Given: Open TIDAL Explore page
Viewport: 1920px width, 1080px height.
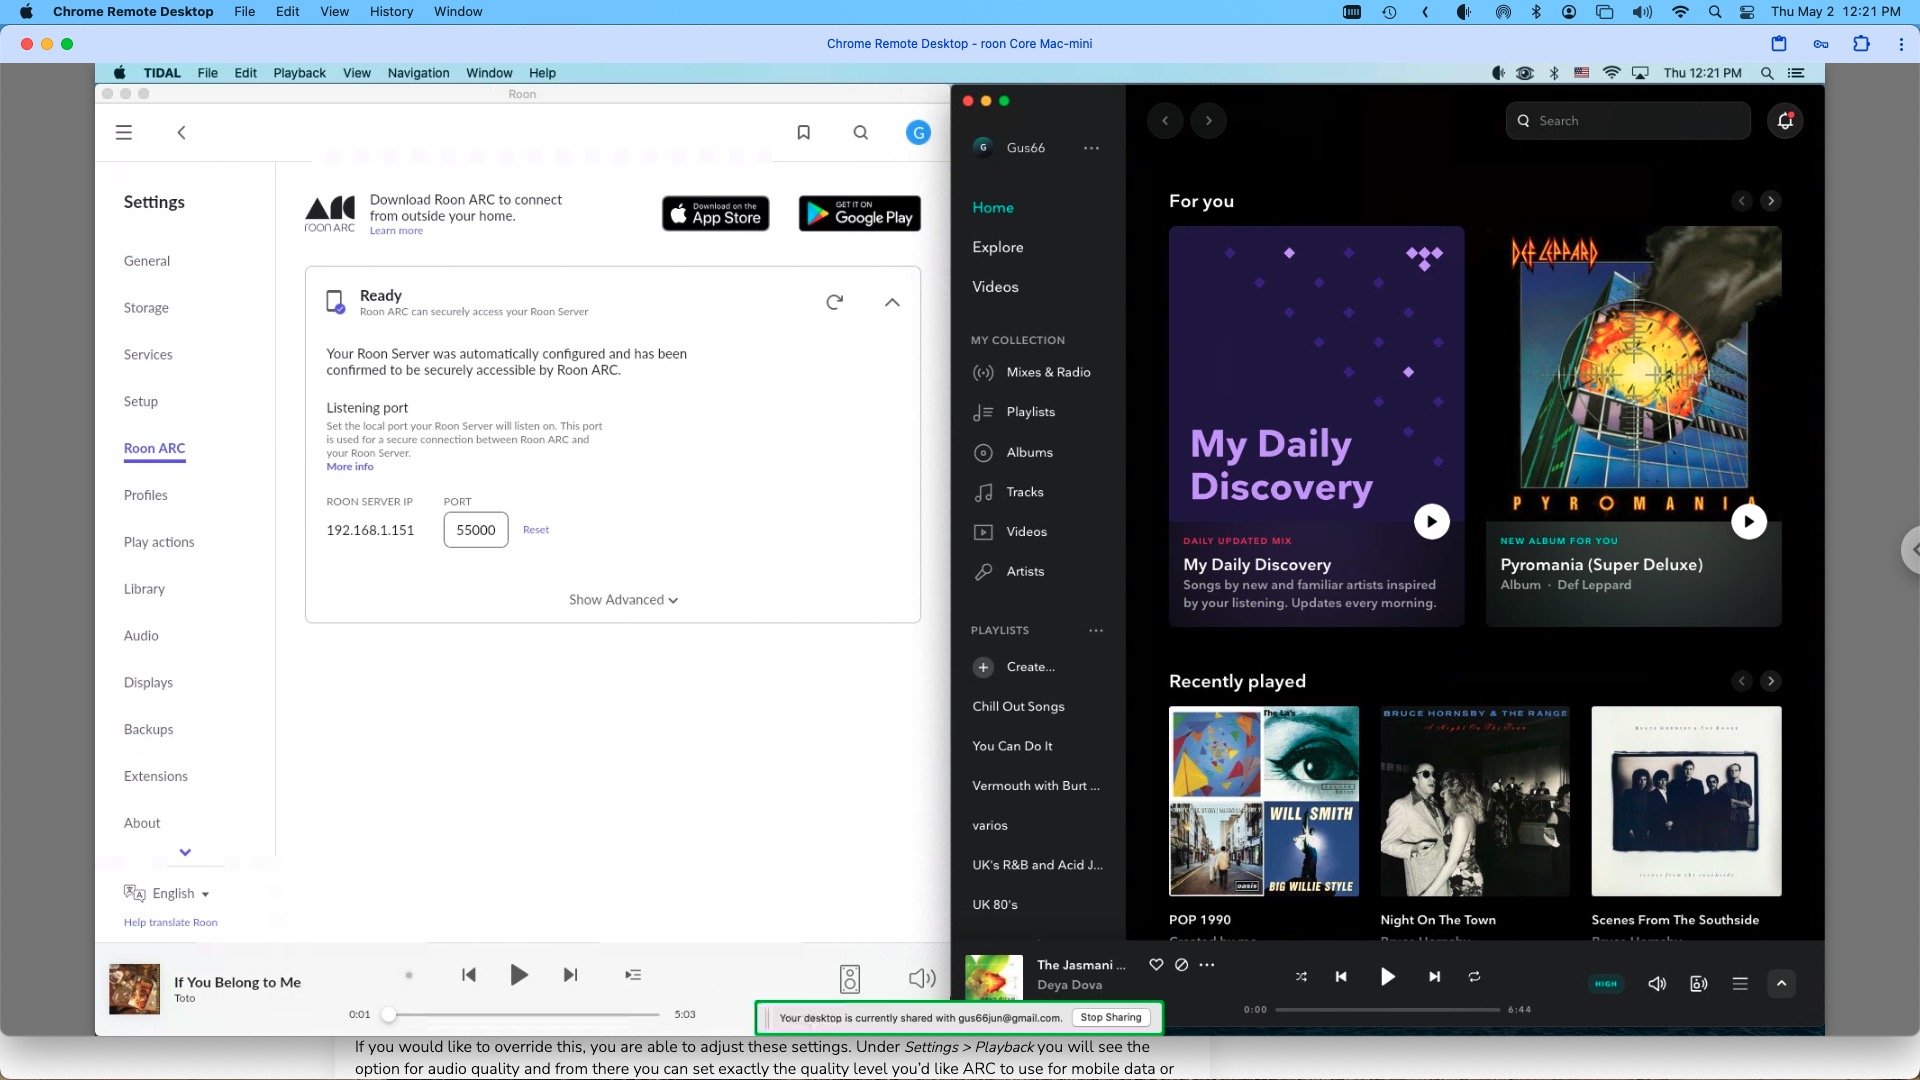Looking at the screenshot, I should click(x=998, y=247).
